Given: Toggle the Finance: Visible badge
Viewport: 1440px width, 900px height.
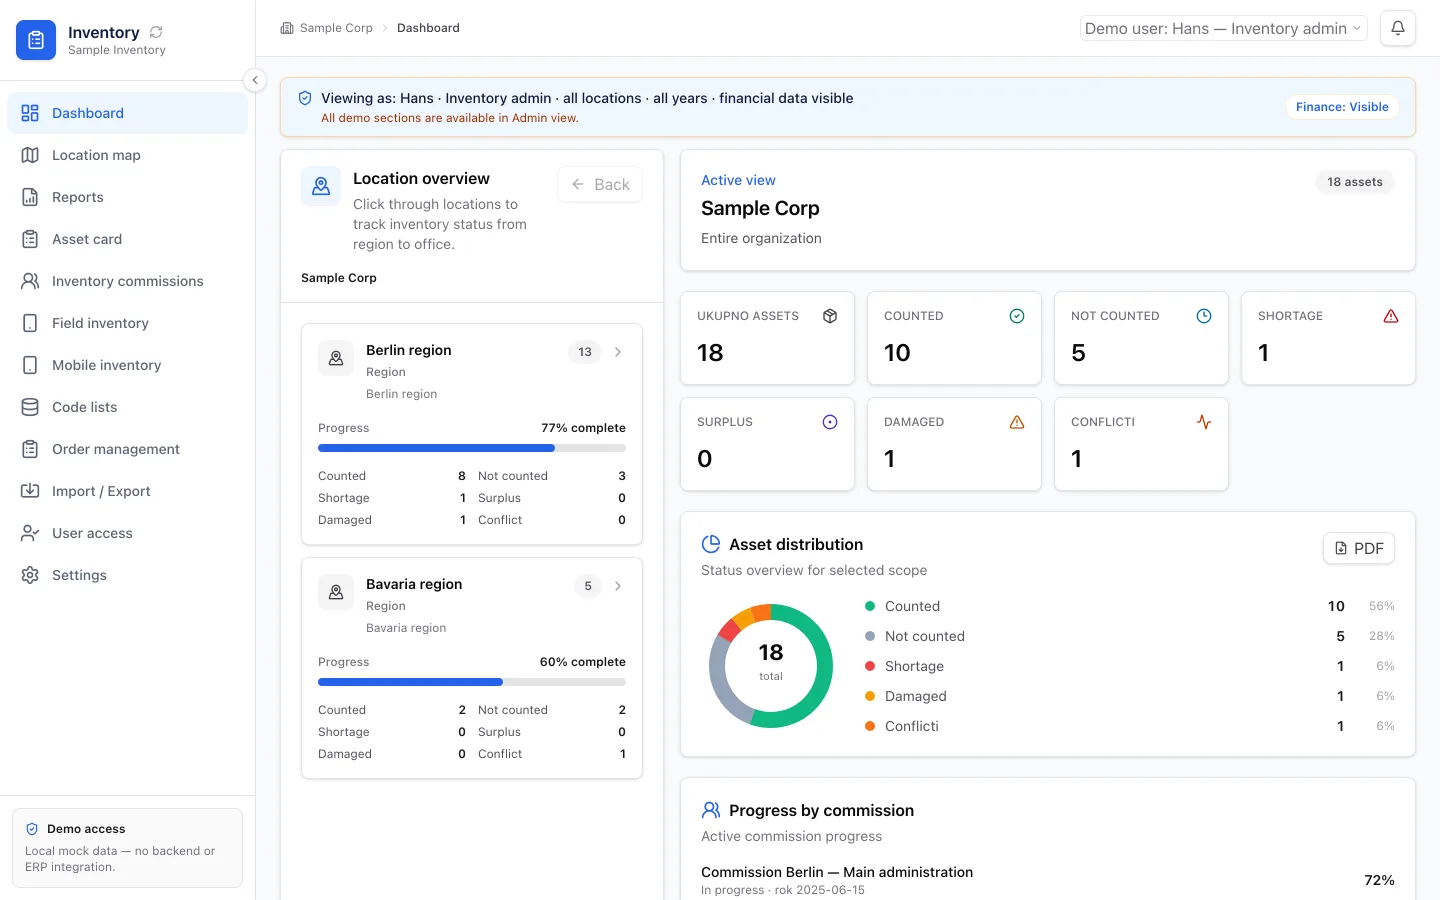Looking at the screenshot, I should coord(1342,107).
